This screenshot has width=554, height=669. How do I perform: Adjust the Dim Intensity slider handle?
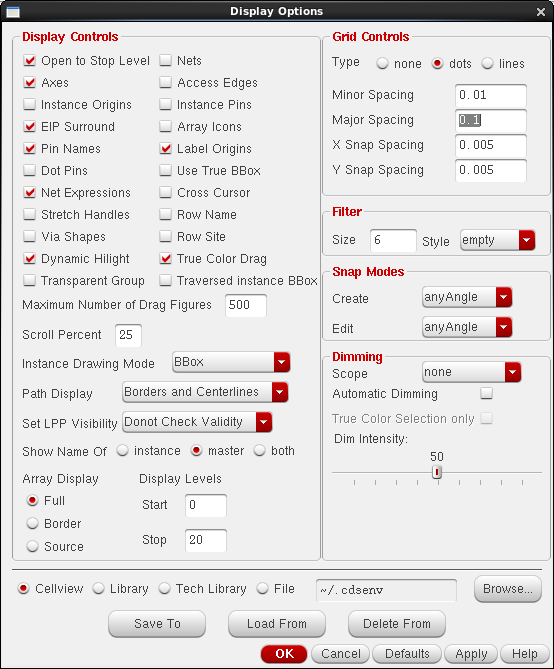click(x=437, y=472)
